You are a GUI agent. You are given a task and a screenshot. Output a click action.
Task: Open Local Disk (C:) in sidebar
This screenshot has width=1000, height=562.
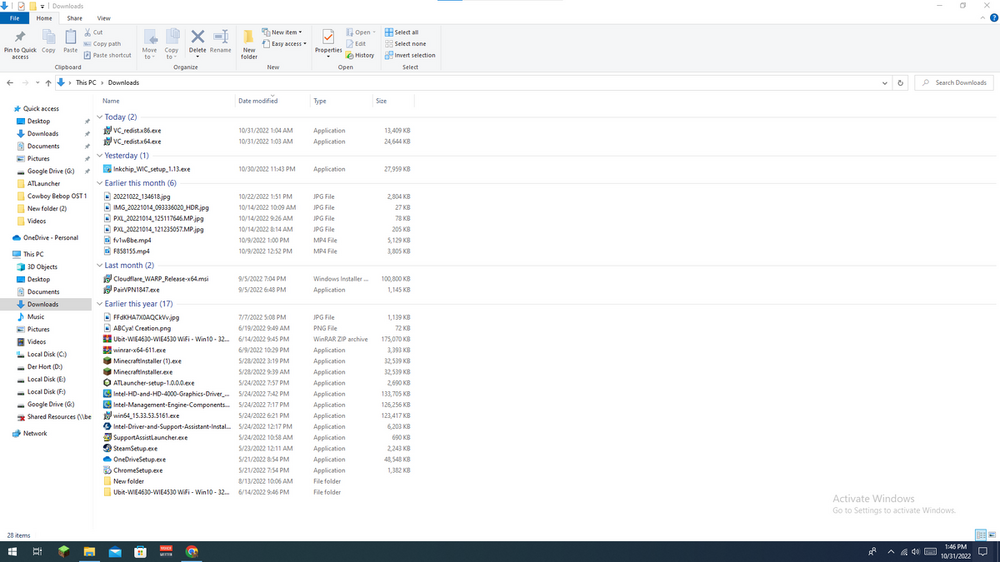47,355
